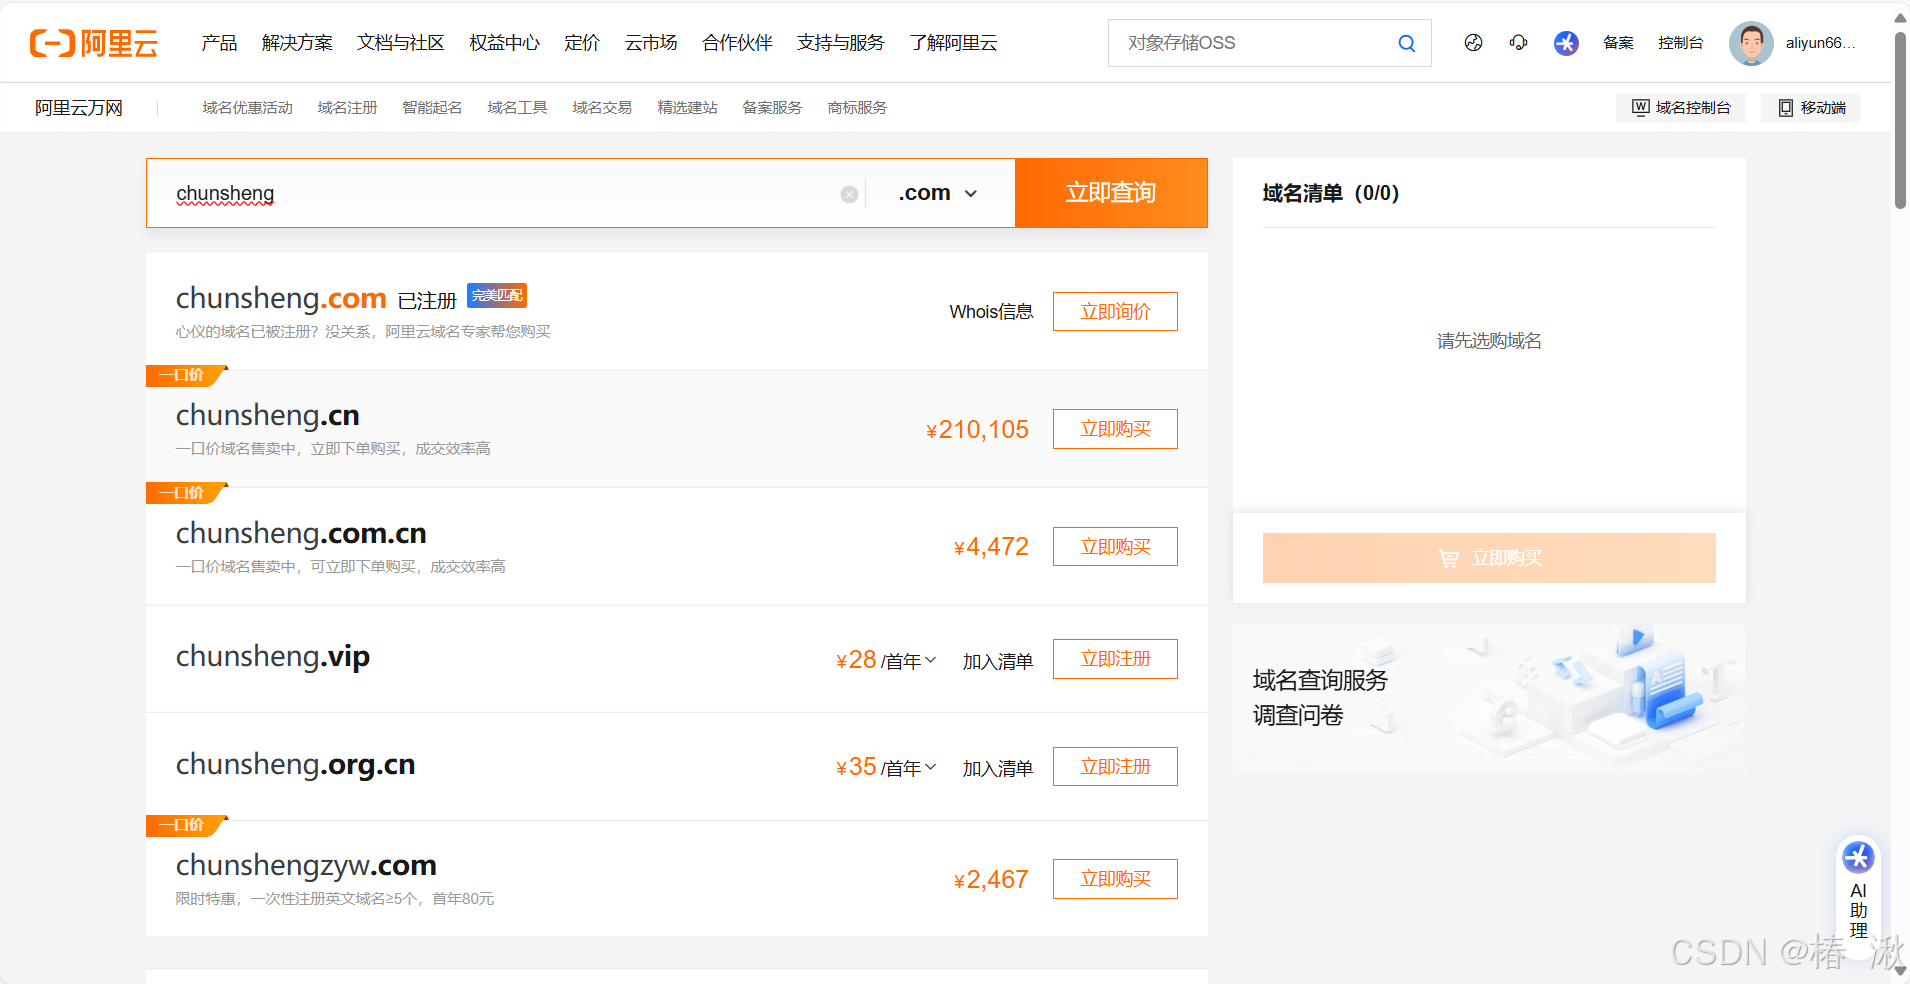The height and width of the screenshot is (984, 1910).
Task: Click the search magnifier icon
Action: tap(1406, 43)
